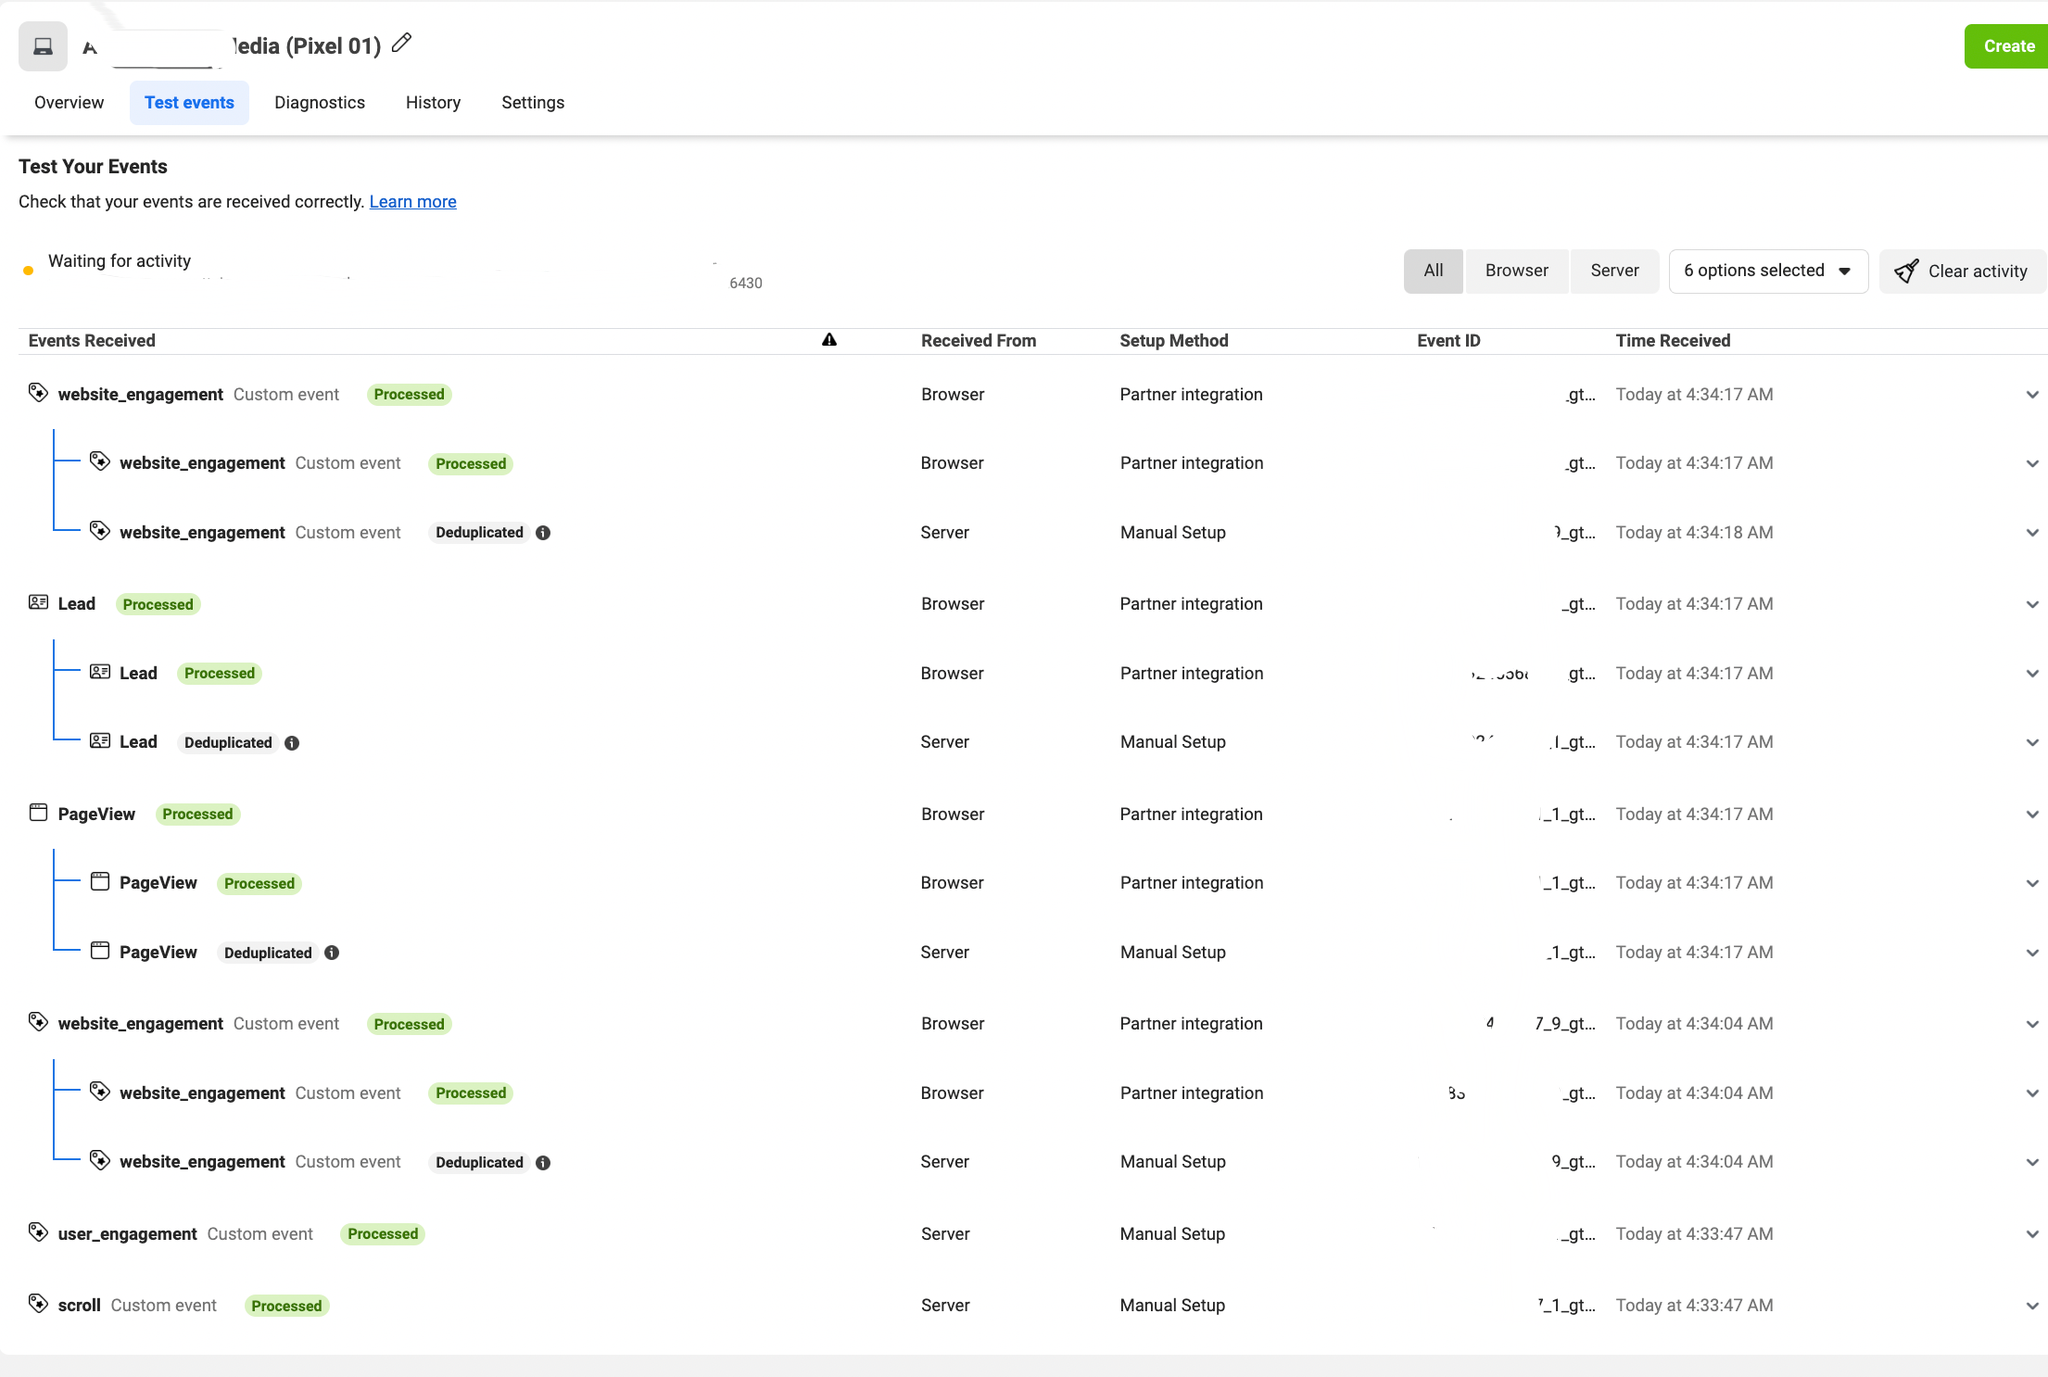This screenshot has width=2048, height=1377.
Task: Click the tag icon of scroll event
Action: (38, 1304)
